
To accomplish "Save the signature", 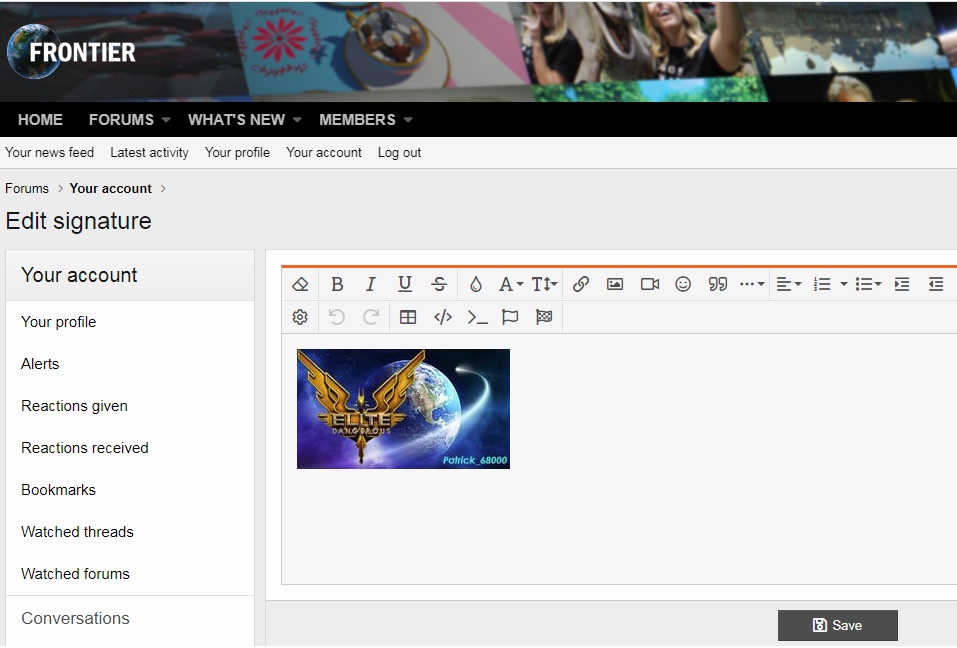I will (x=837, y=625).
